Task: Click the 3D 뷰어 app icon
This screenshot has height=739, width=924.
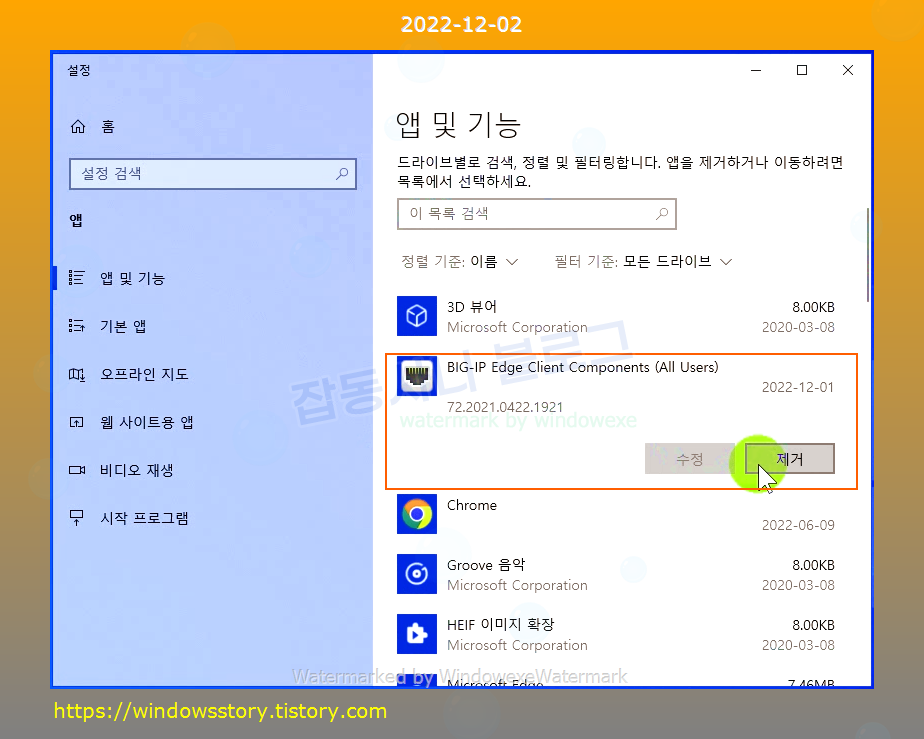Action: (417, 316)
